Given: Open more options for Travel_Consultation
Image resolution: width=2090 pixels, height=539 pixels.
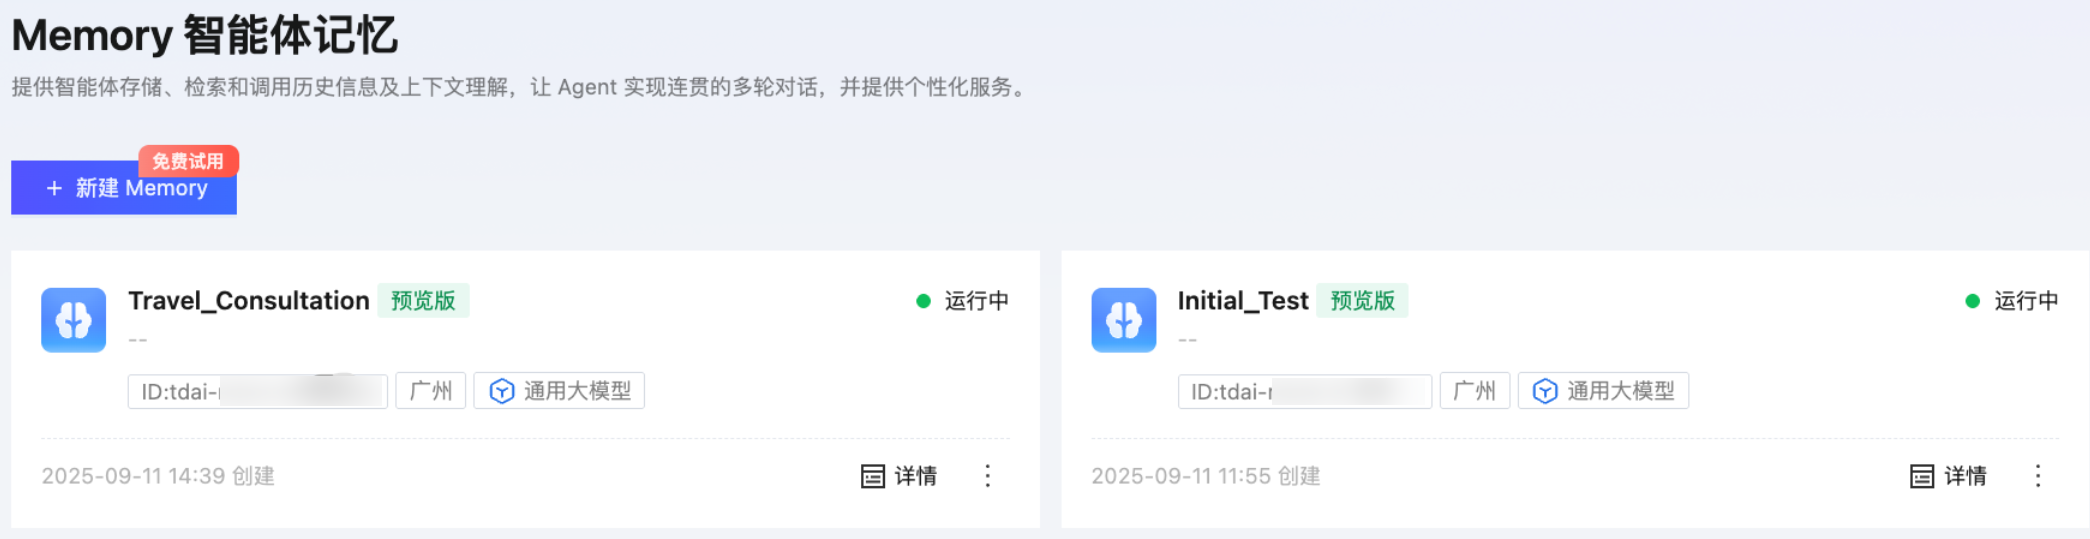Looking at the screenshot, I should click(x=987, y=476).
